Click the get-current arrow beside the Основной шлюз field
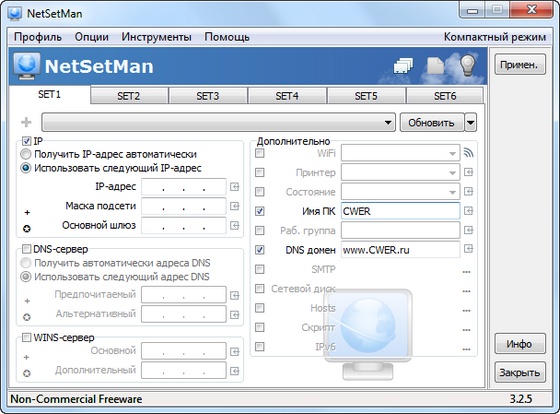The height and width of the screenshot is (414, 560). click(234, 225)
